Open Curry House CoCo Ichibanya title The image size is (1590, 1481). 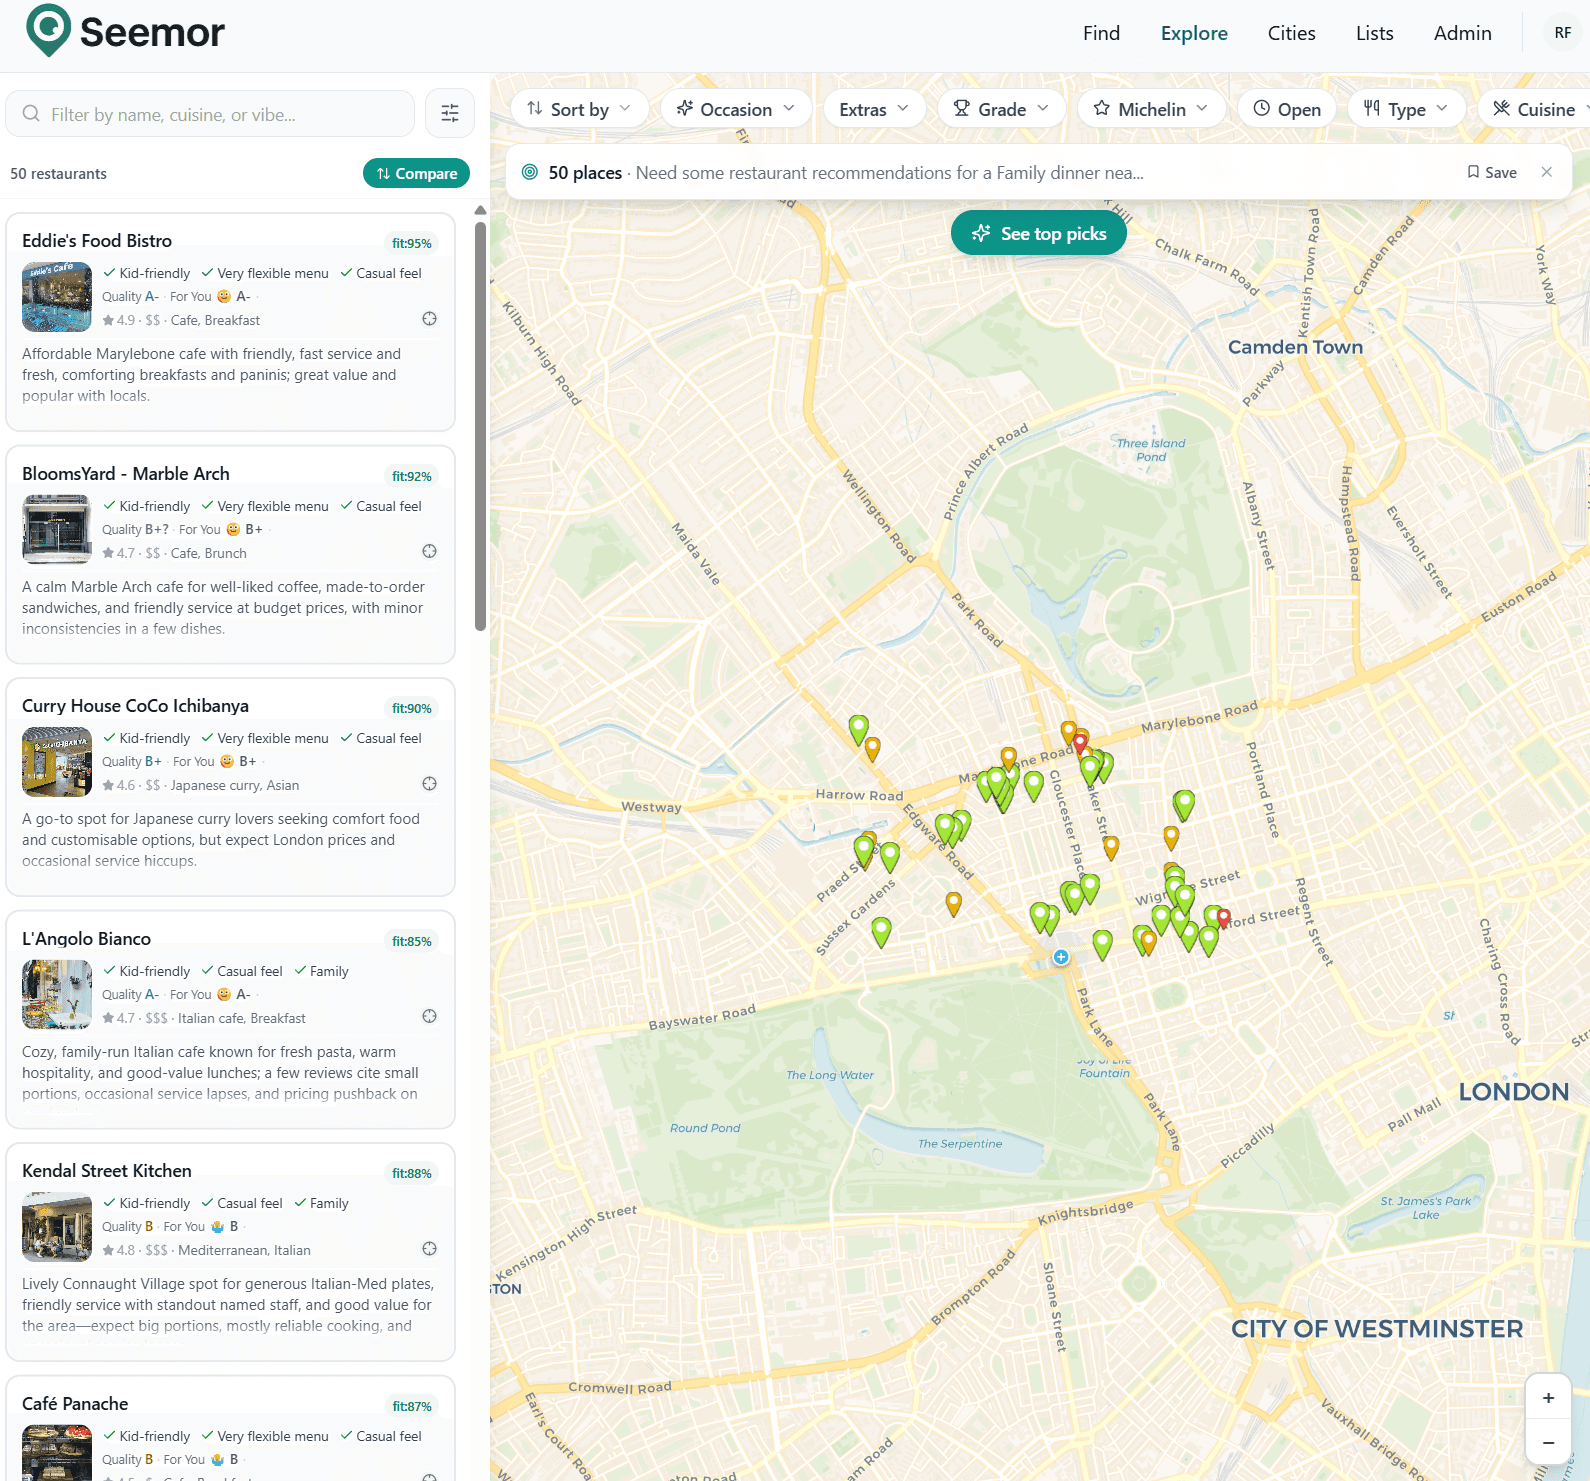[135, 706]
